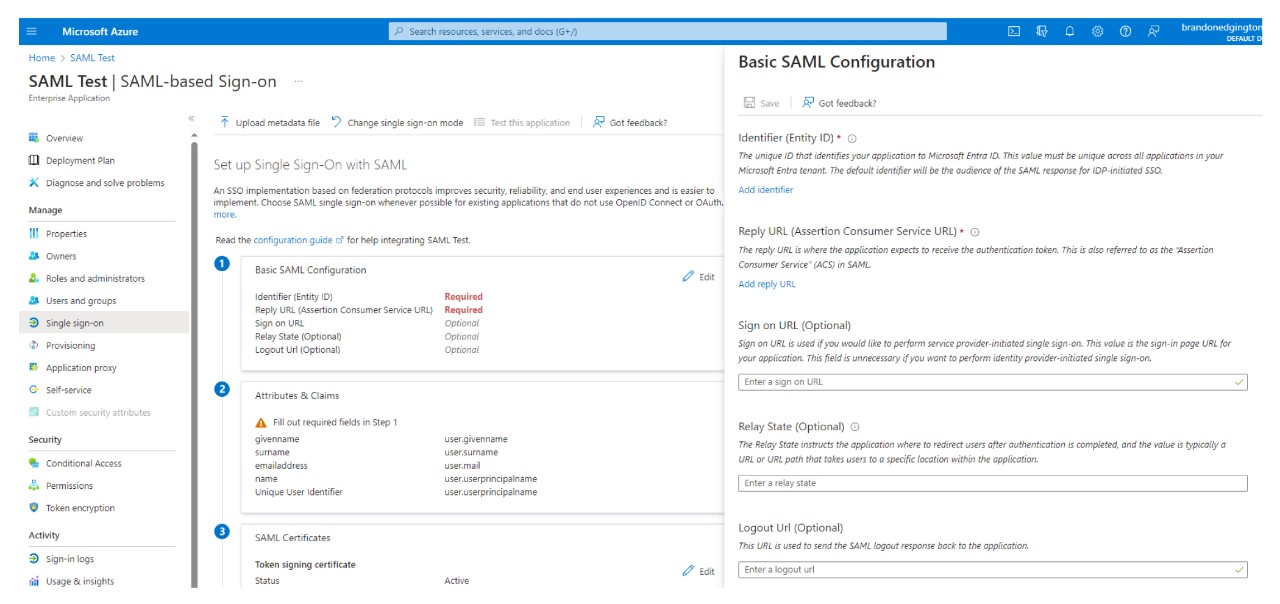Open the Azure portal hamburger menu

[31, 31]
